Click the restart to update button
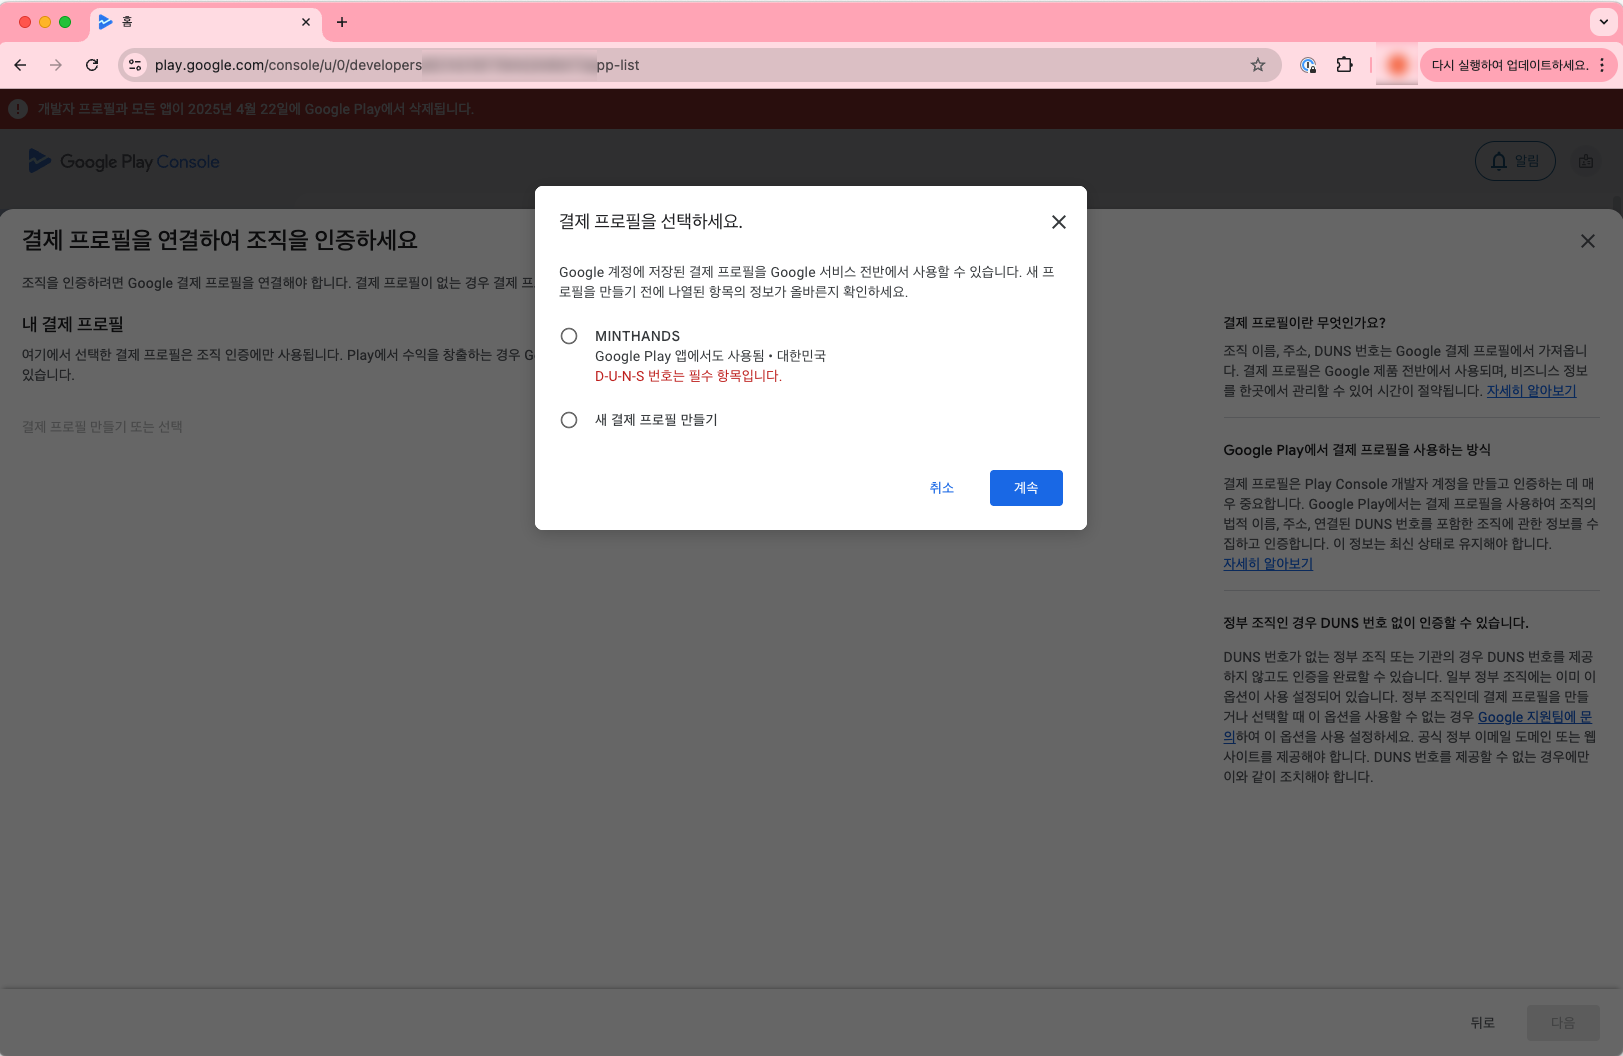The image size is (1623, 1056). point(1509,65)
